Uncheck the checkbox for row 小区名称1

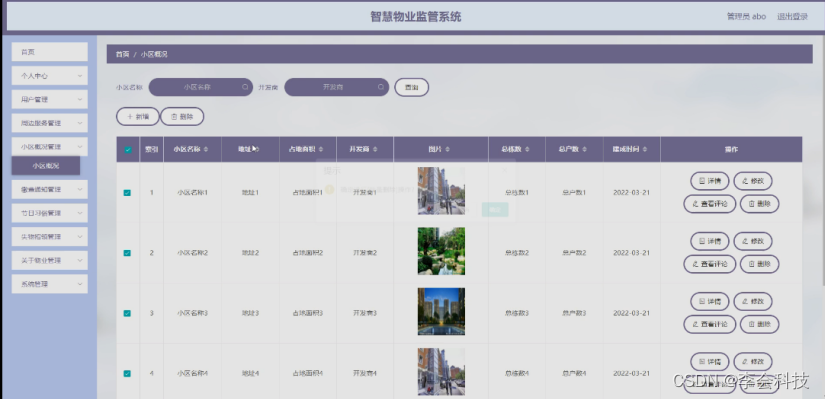tap(127, 193)
